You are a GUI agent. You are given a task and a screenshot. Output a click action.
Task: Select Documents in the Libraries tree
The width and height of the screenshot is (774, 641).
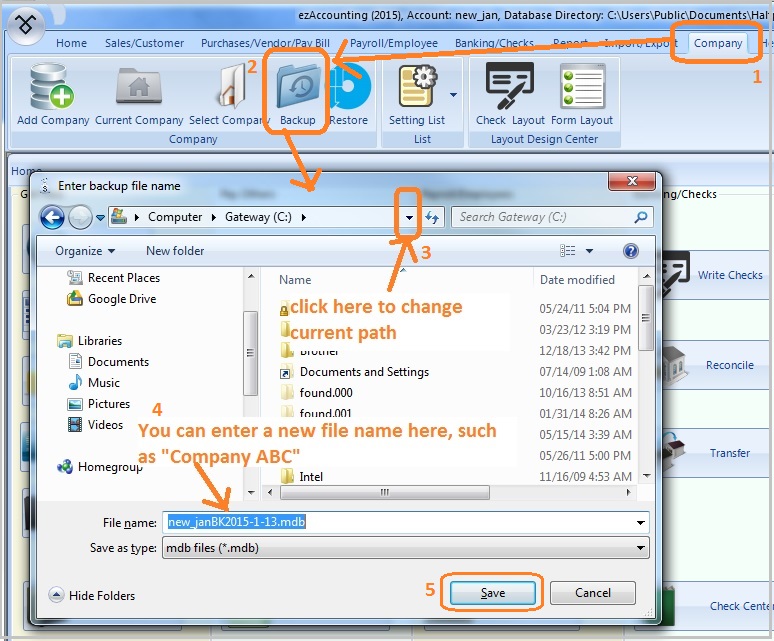(118, 362)
